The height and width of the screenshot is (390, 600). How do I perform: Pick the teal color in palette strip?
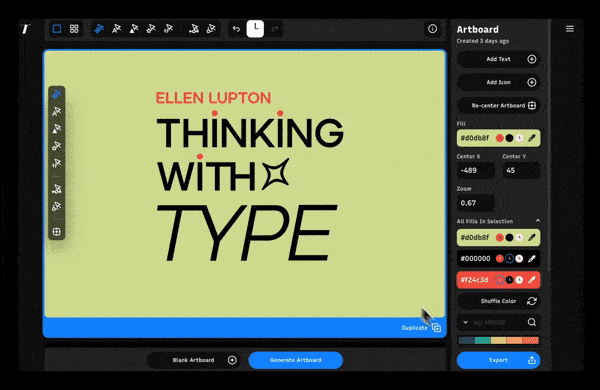click(x=483, y=340)
